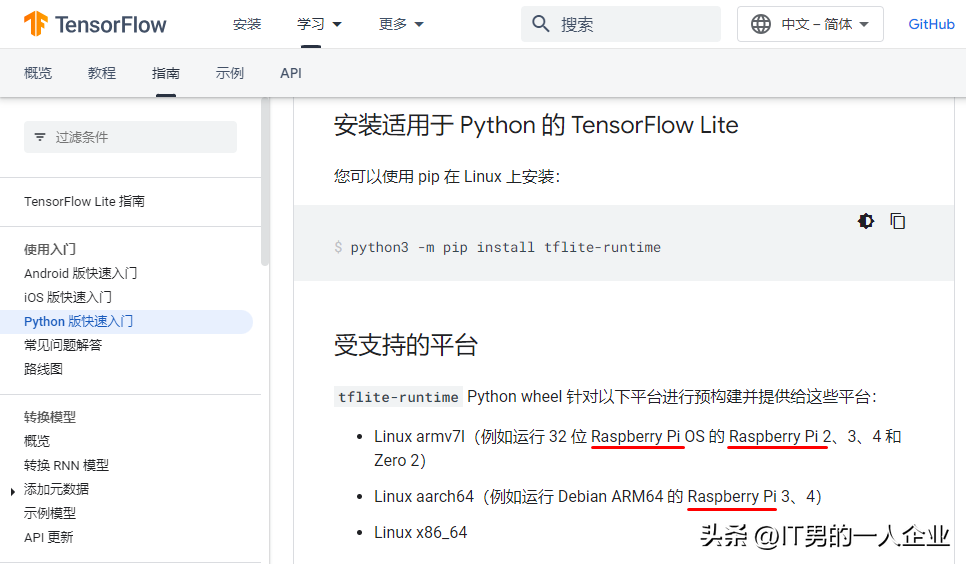966x564 pixels.
Task: Click the search magnifier icon
Action: pyautogui.click(x=541, y=24)
